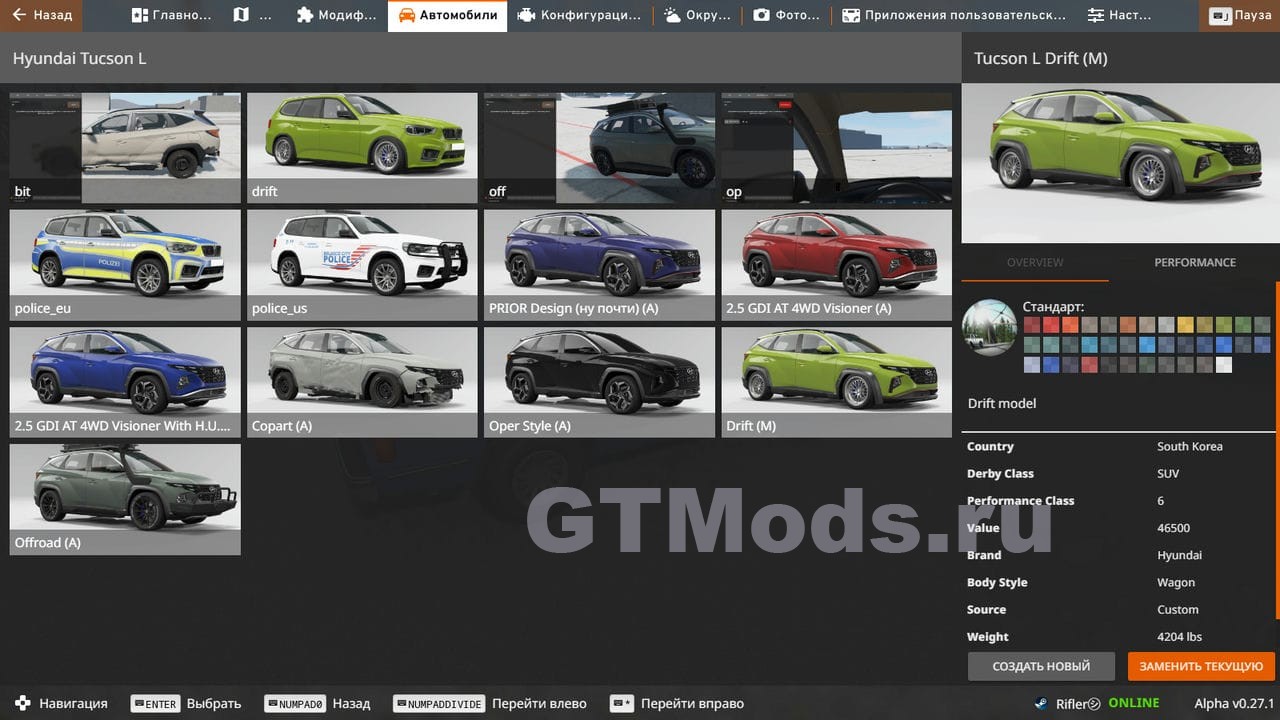Select blue Visioner With H.U. configuration
The width and height of the screenshot is (1280, 720).
coord(125,382)
